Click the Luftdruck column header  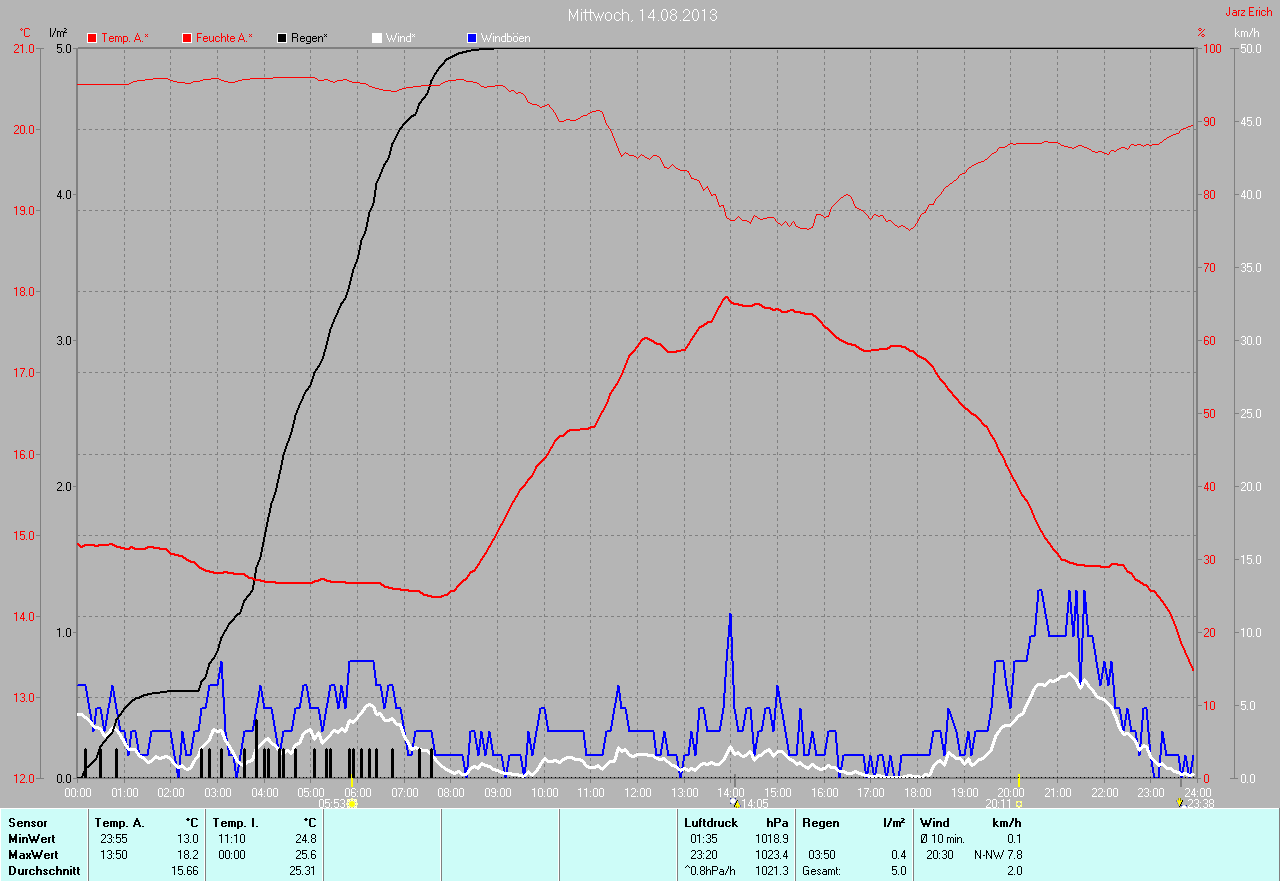711,823
